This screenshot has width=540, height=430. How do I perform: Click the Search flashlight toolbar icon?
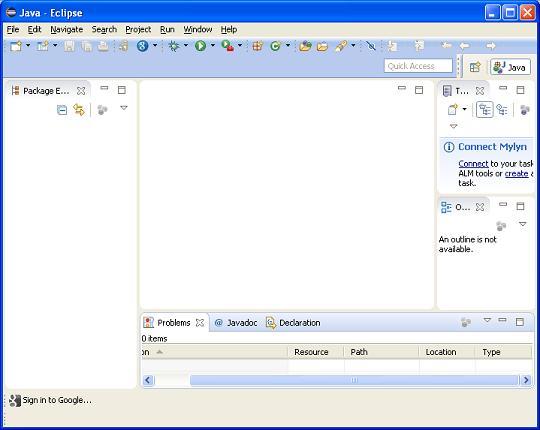[341, 46]
